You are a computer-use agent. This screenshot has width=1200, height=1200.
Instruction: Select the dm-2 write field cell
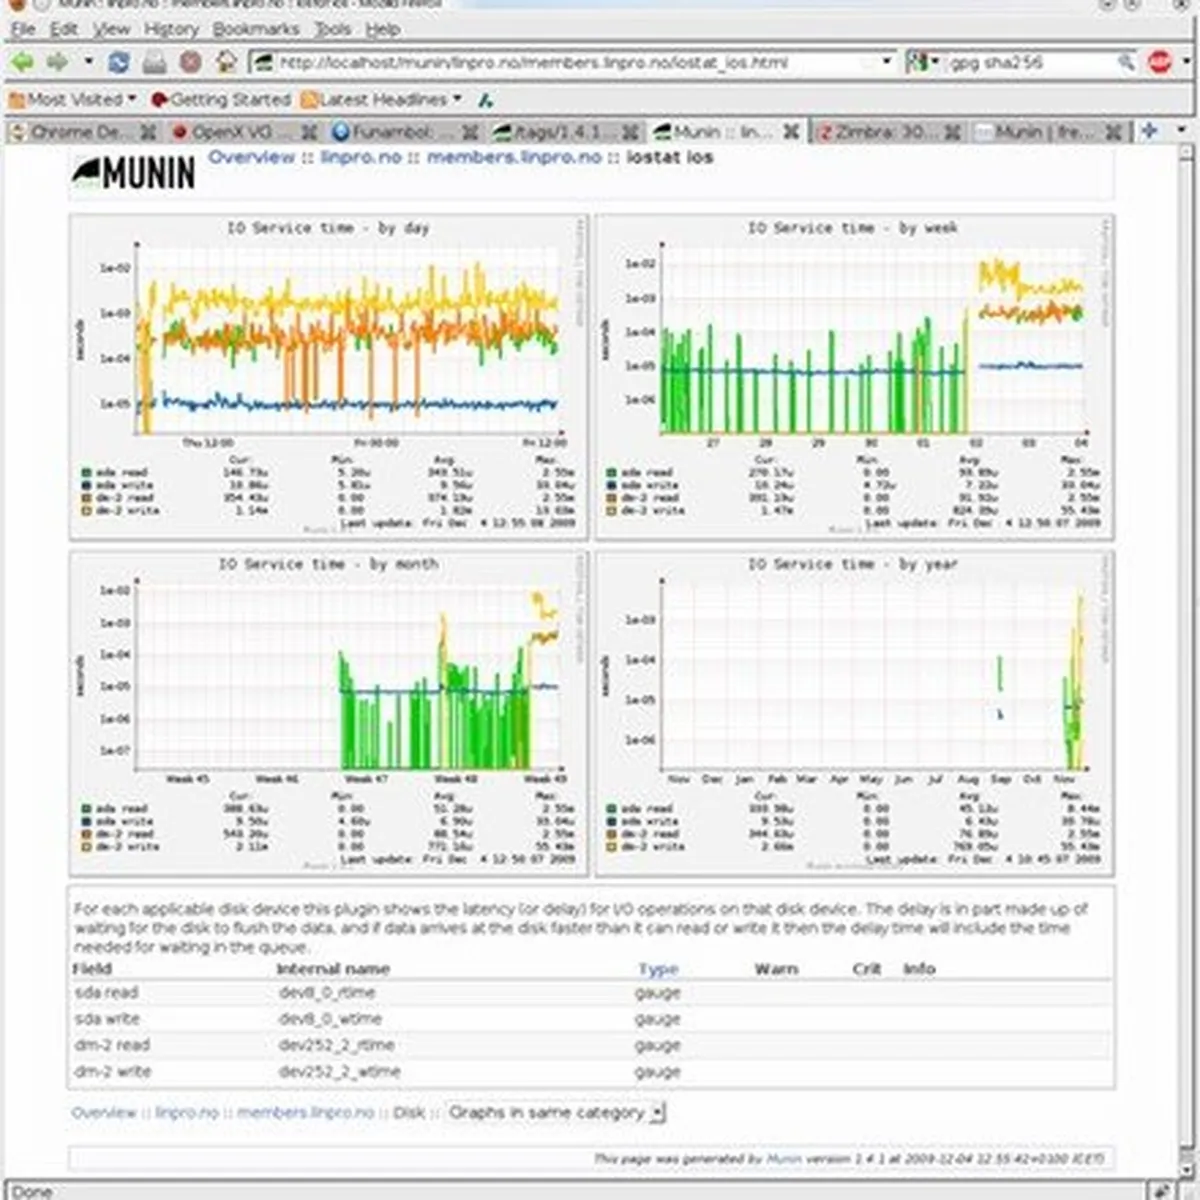(x=113, y=1071)
